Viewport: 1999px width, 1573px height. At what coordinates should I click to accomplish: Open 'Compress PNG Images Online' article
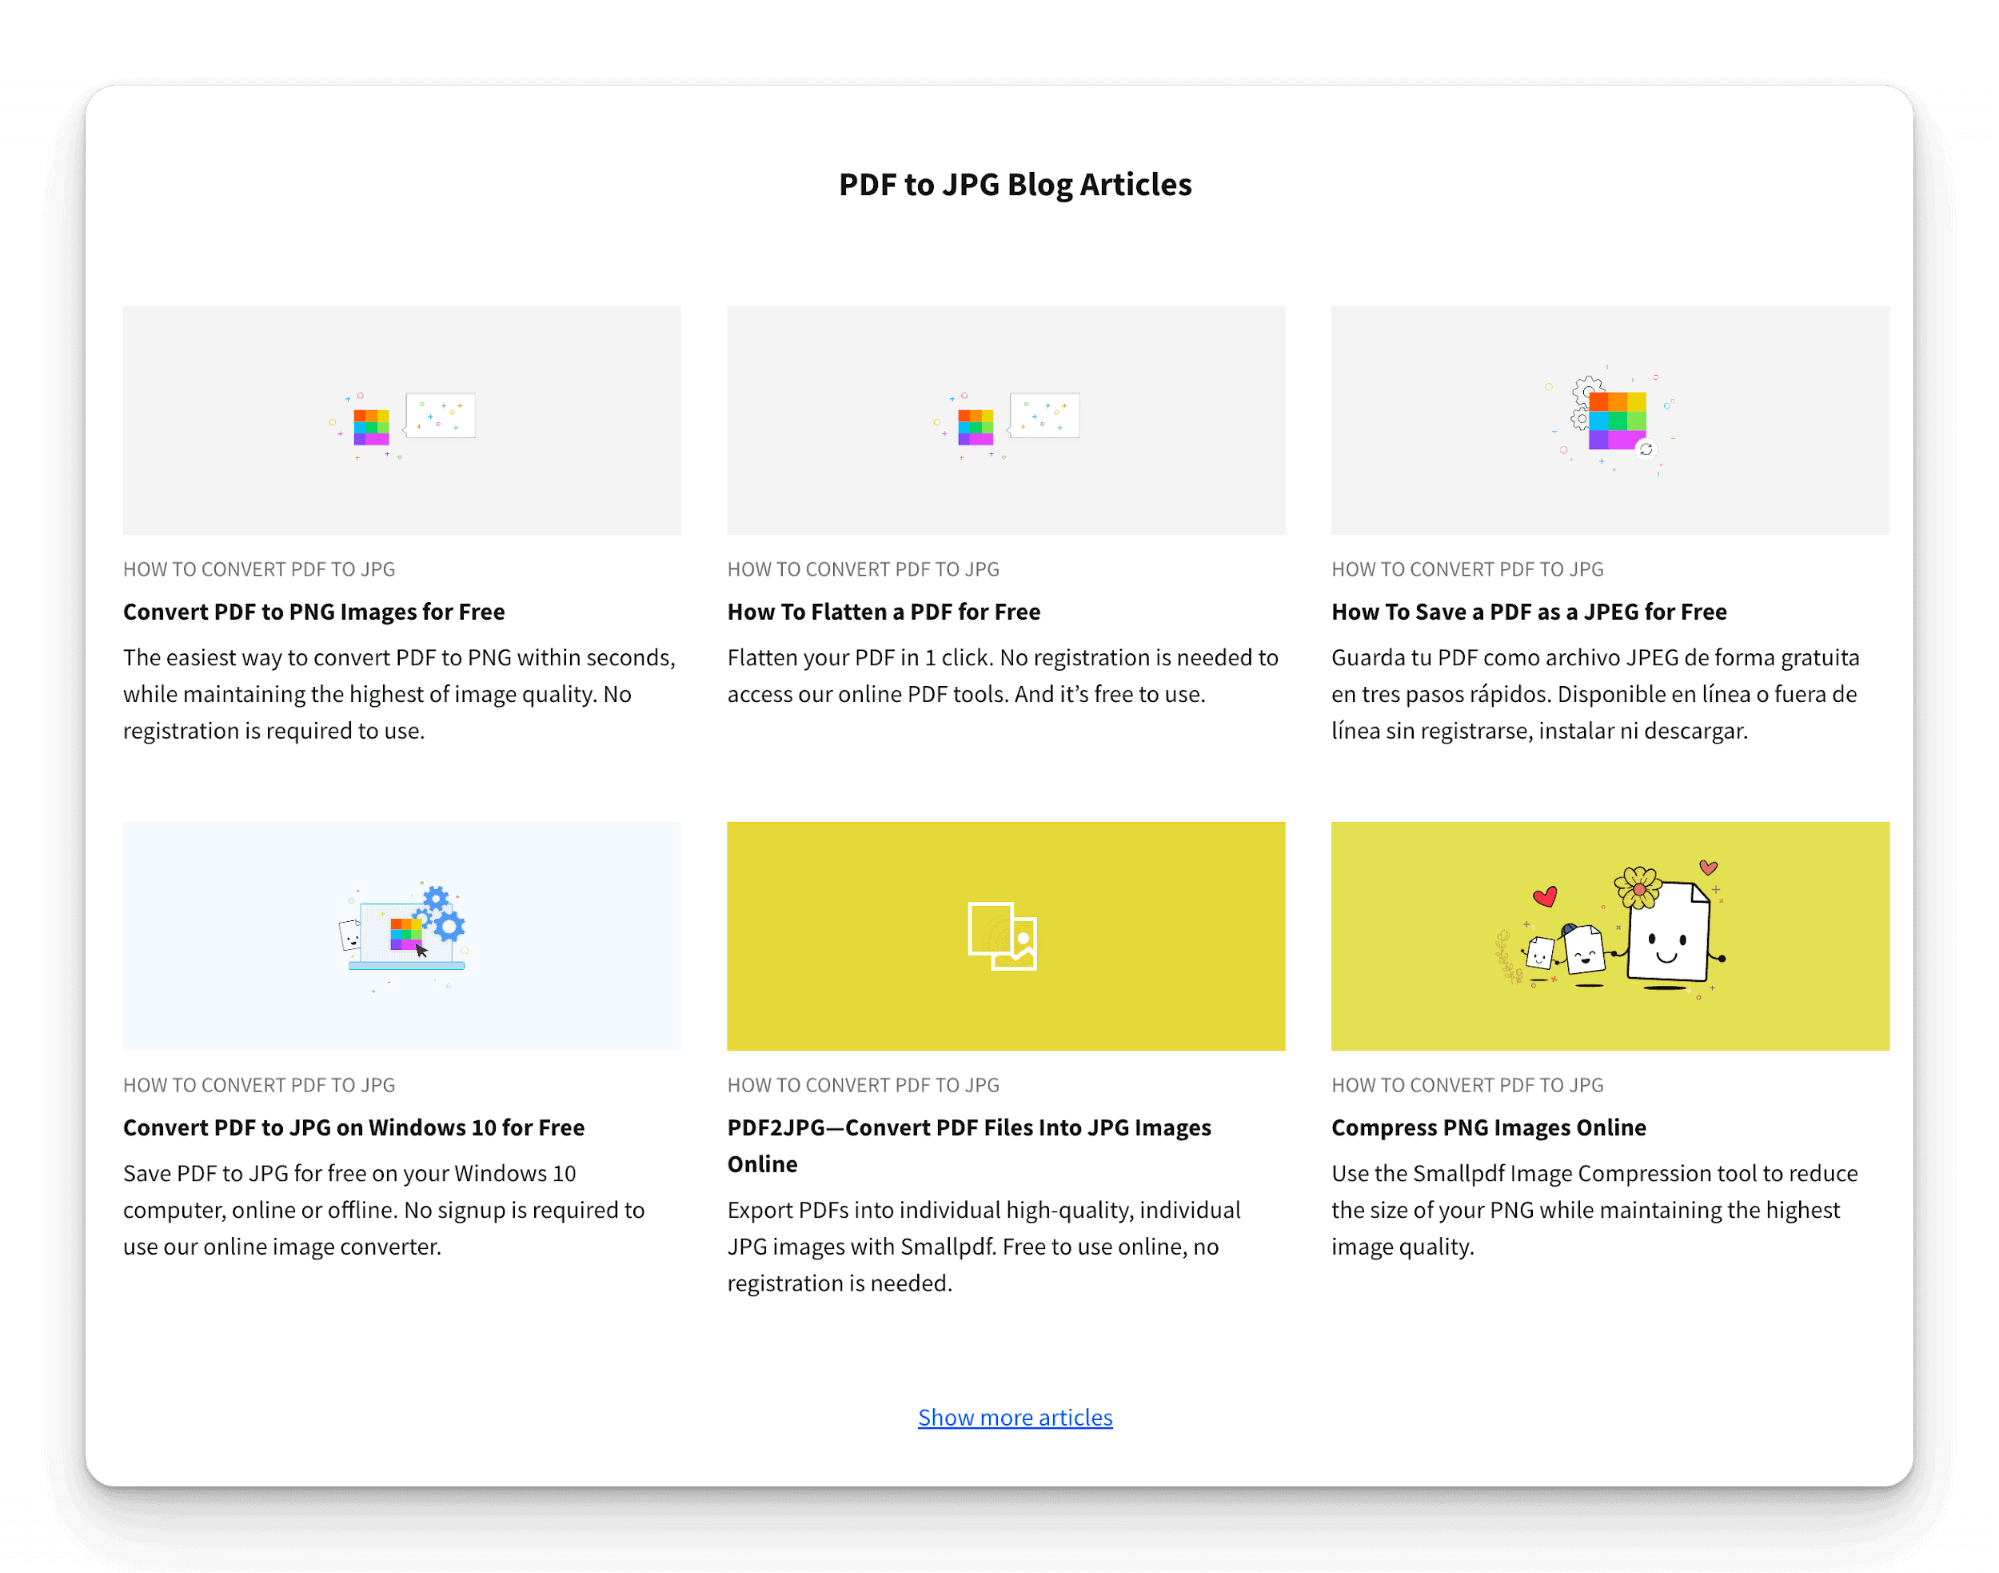coord(1488,1128)
